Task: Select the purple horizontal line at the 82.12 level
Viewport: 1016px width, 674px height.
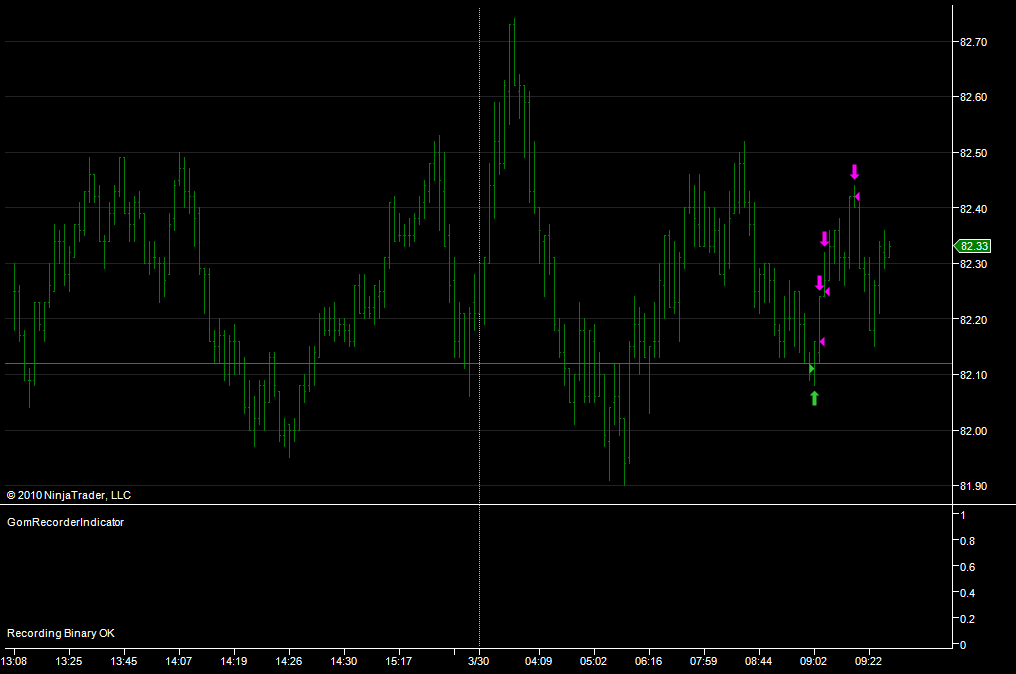Action: point(478,364)
